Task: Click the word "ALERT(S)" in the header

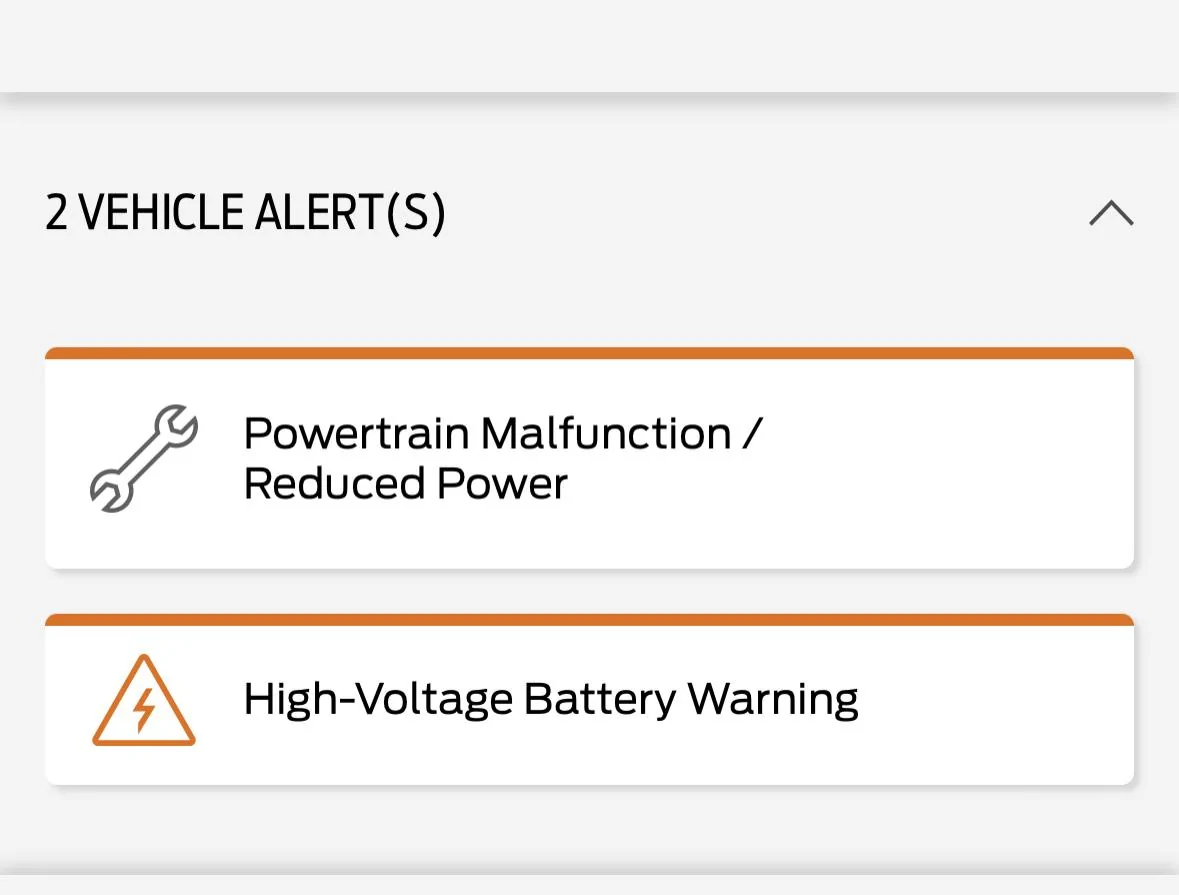Action: click(350, 213)
